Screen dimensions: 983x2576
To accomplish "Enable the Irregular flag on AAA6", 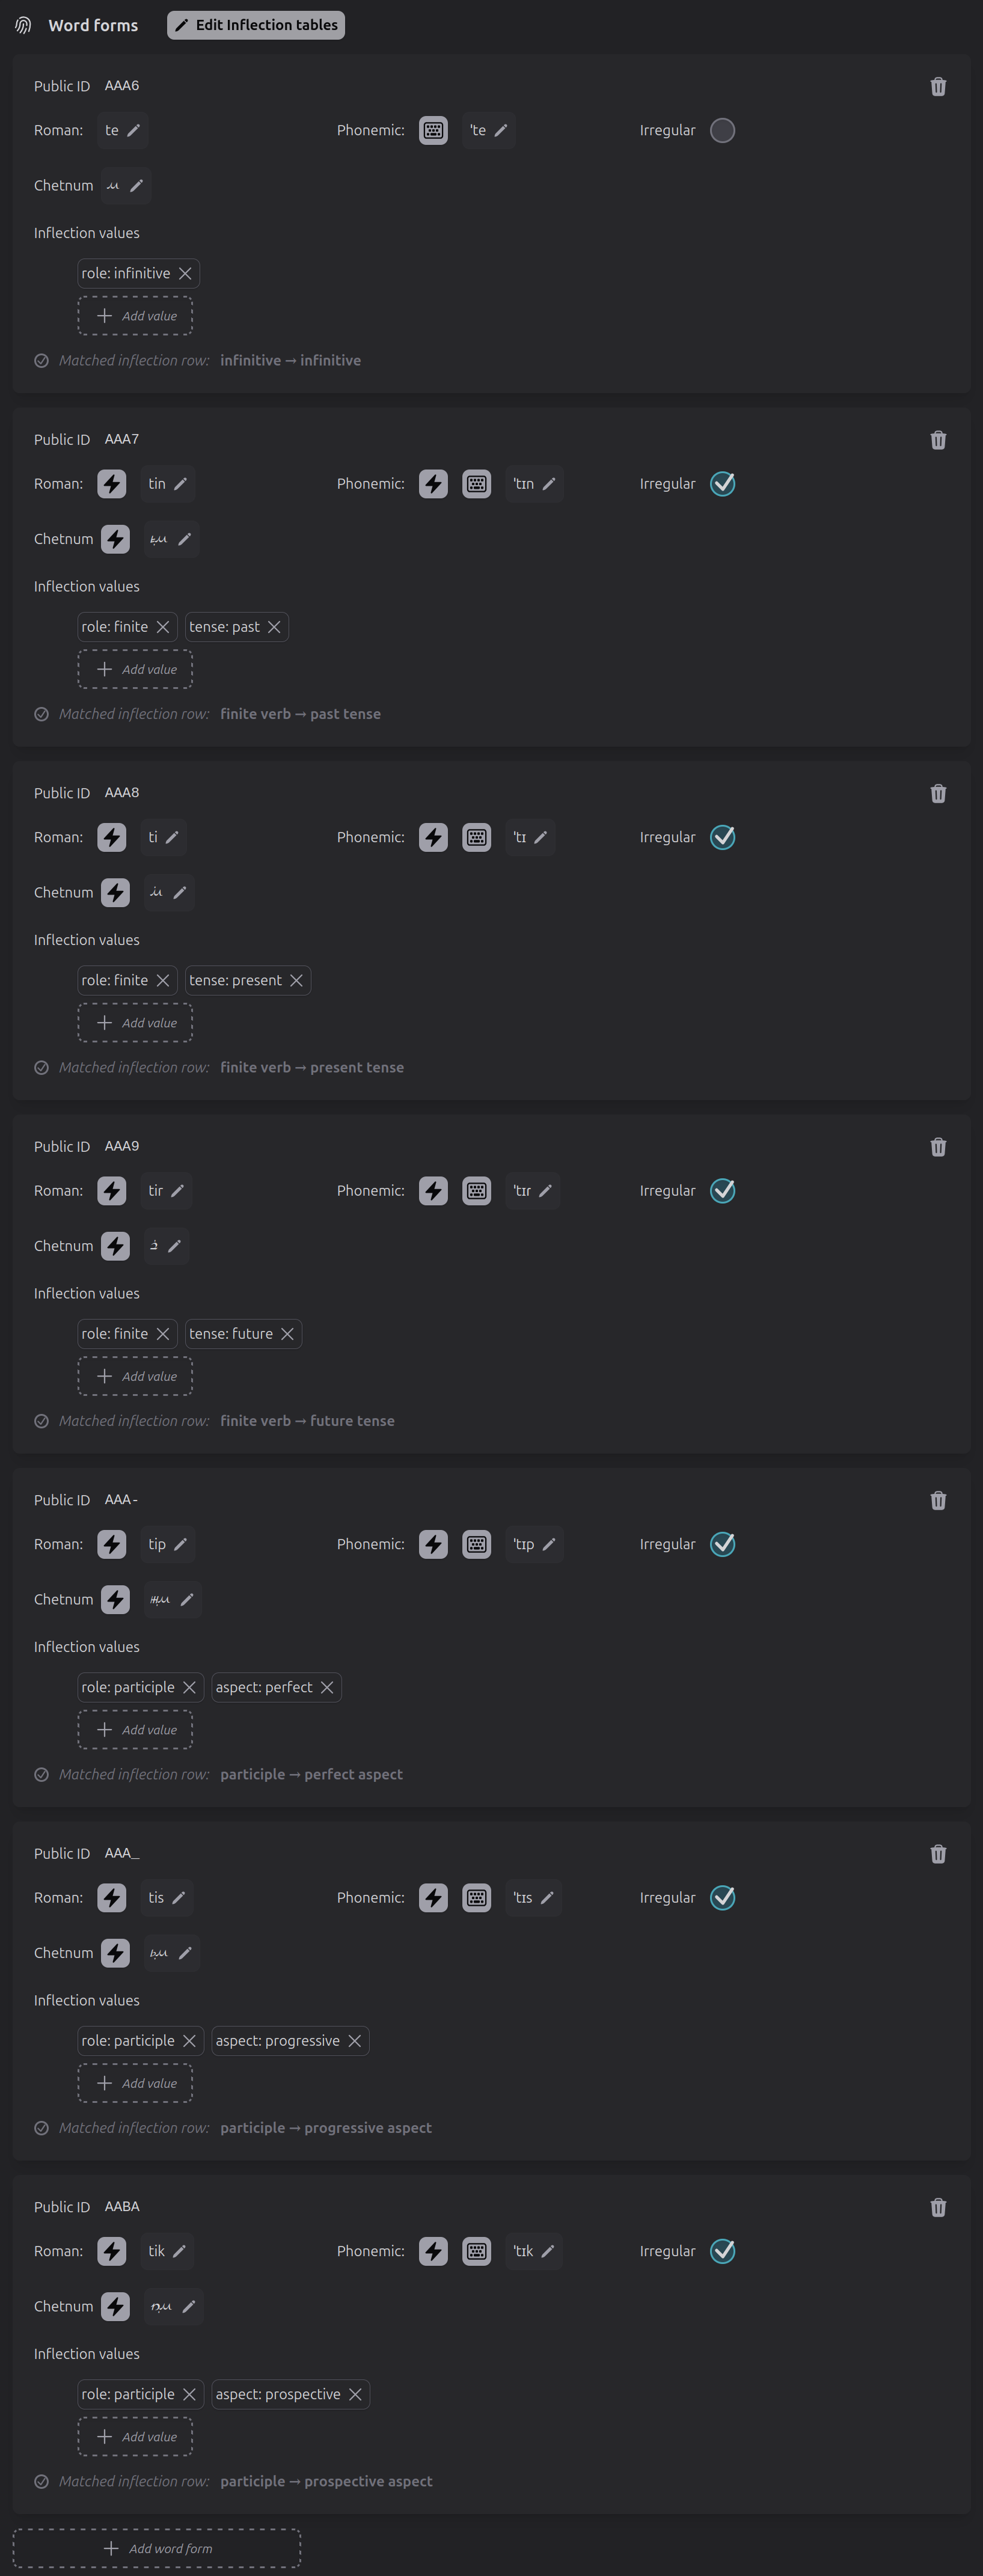I will click(722, 130).
